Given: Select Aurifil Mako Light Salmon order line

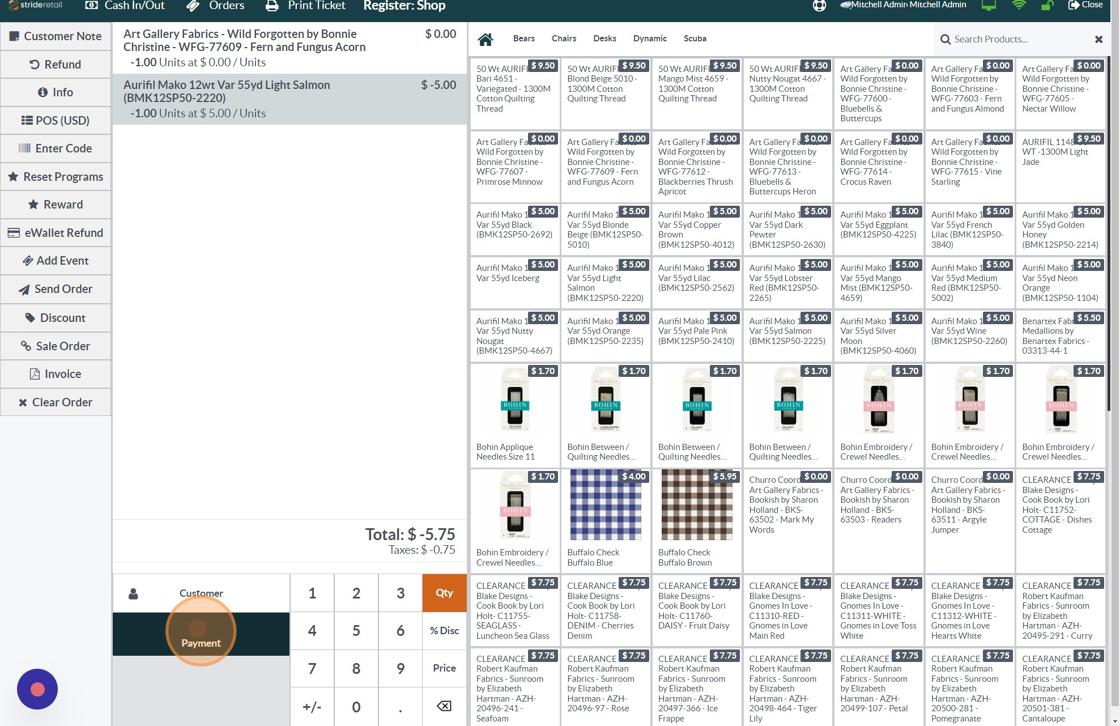Looking at the screenshot, I should pyautogui.click(x=290, y=99).
